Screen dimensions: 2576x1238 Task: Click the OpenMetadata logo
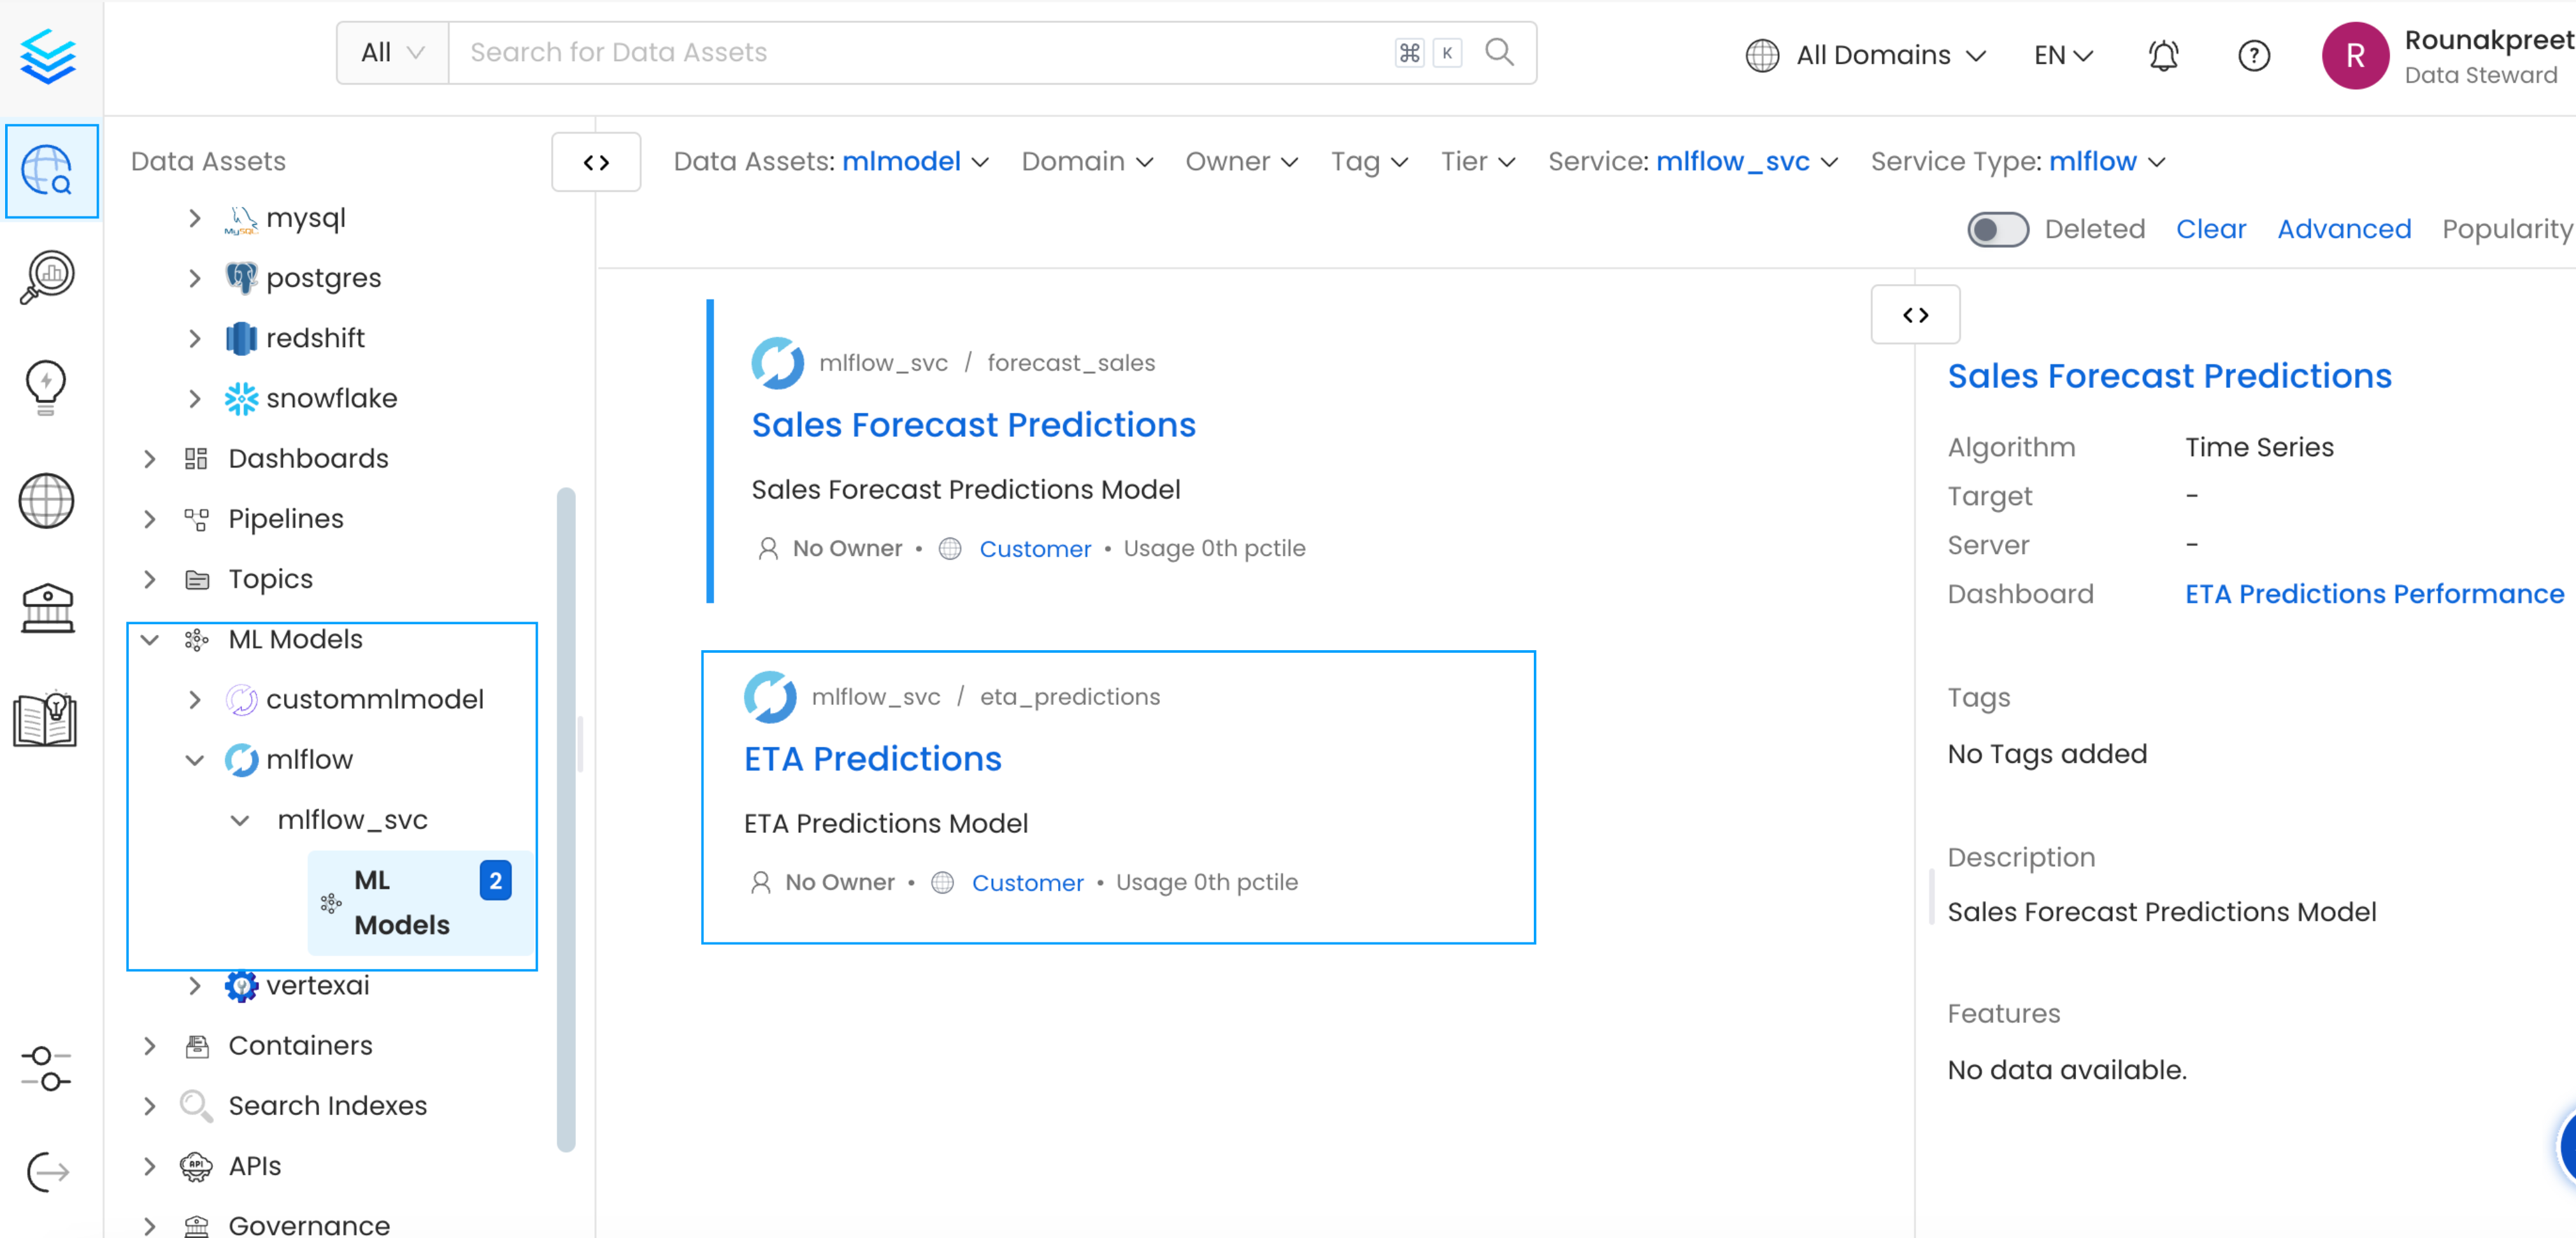coord(48,56)
